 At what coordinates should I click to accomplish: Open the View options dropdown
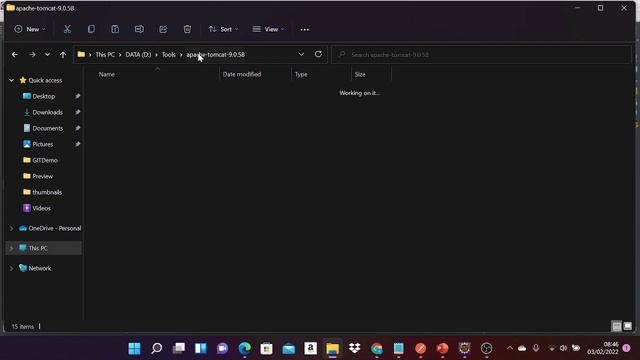coord(268,29)
